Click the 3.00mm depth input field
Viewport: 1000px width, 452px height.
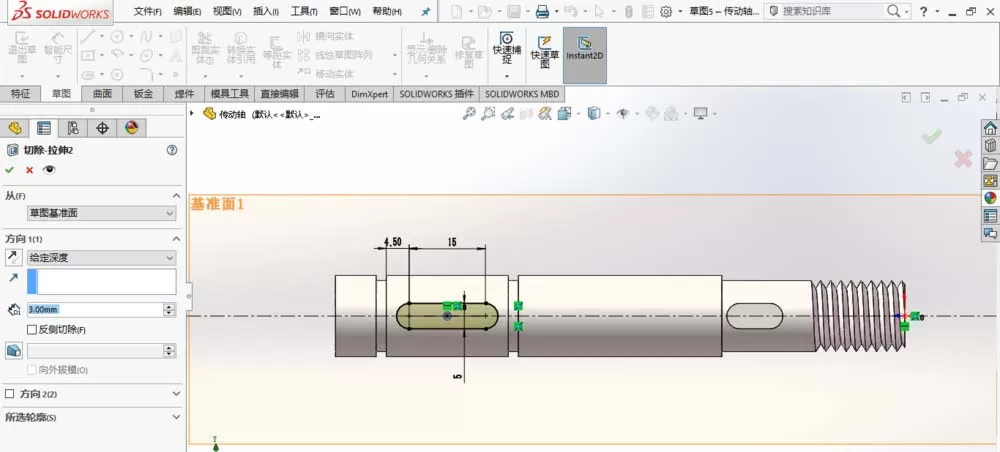pyautogui.click(x=96, y=310)
